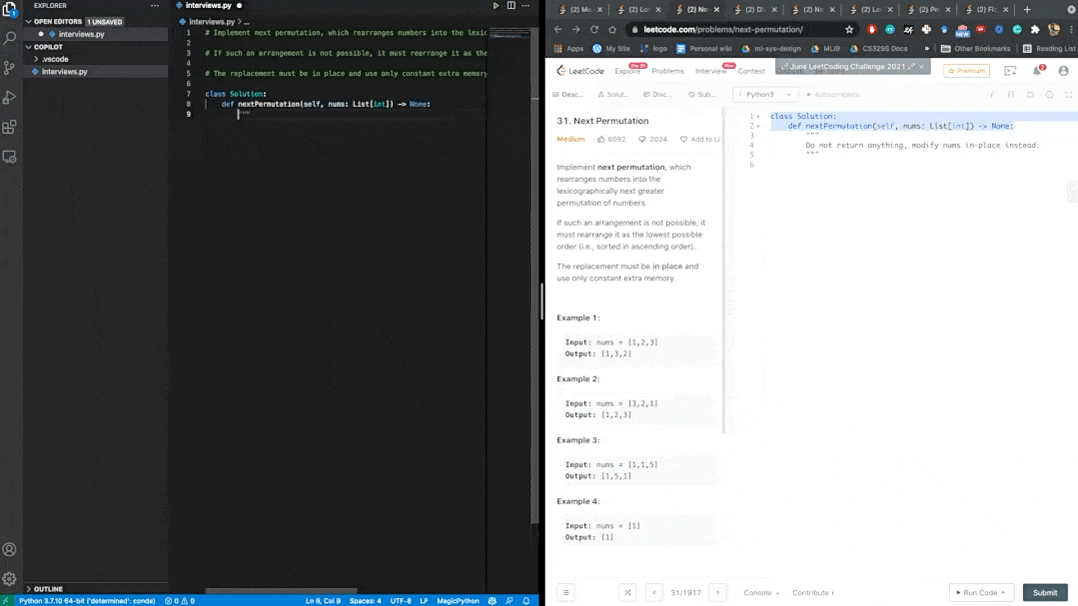Image resolution: width=1078 pixels, height=606 pixels.
Task: Run the Python file with play icon
Action: 495,6
